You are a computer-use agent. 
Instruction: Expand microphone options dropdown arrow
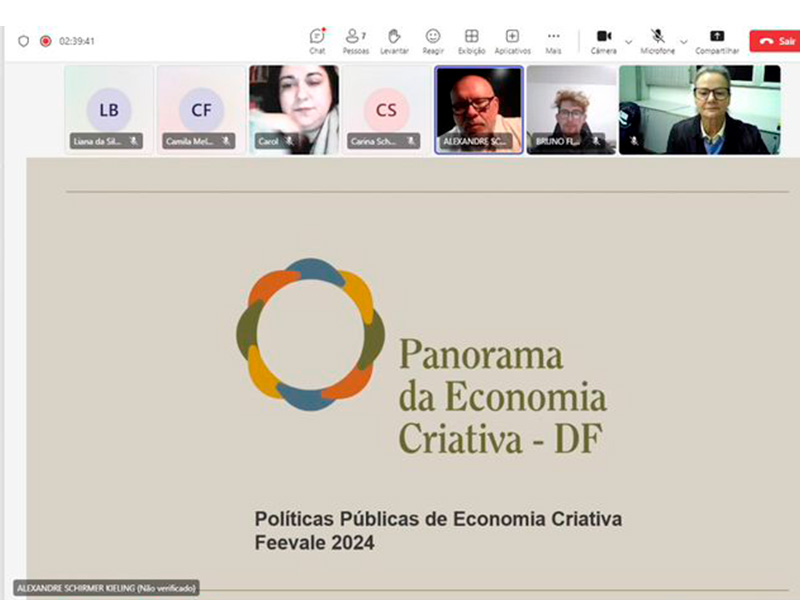tap(684, 42)
